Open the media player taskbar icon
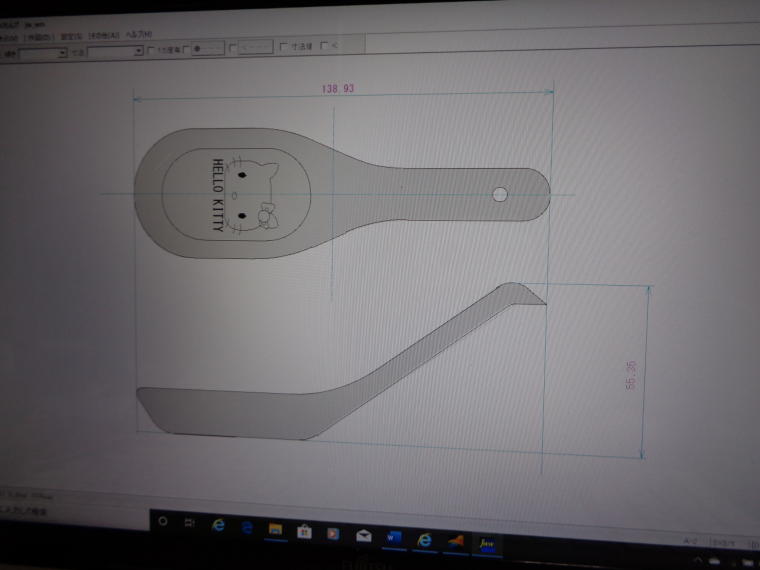This screenshot has width=760, height=570. click(333, 534)
